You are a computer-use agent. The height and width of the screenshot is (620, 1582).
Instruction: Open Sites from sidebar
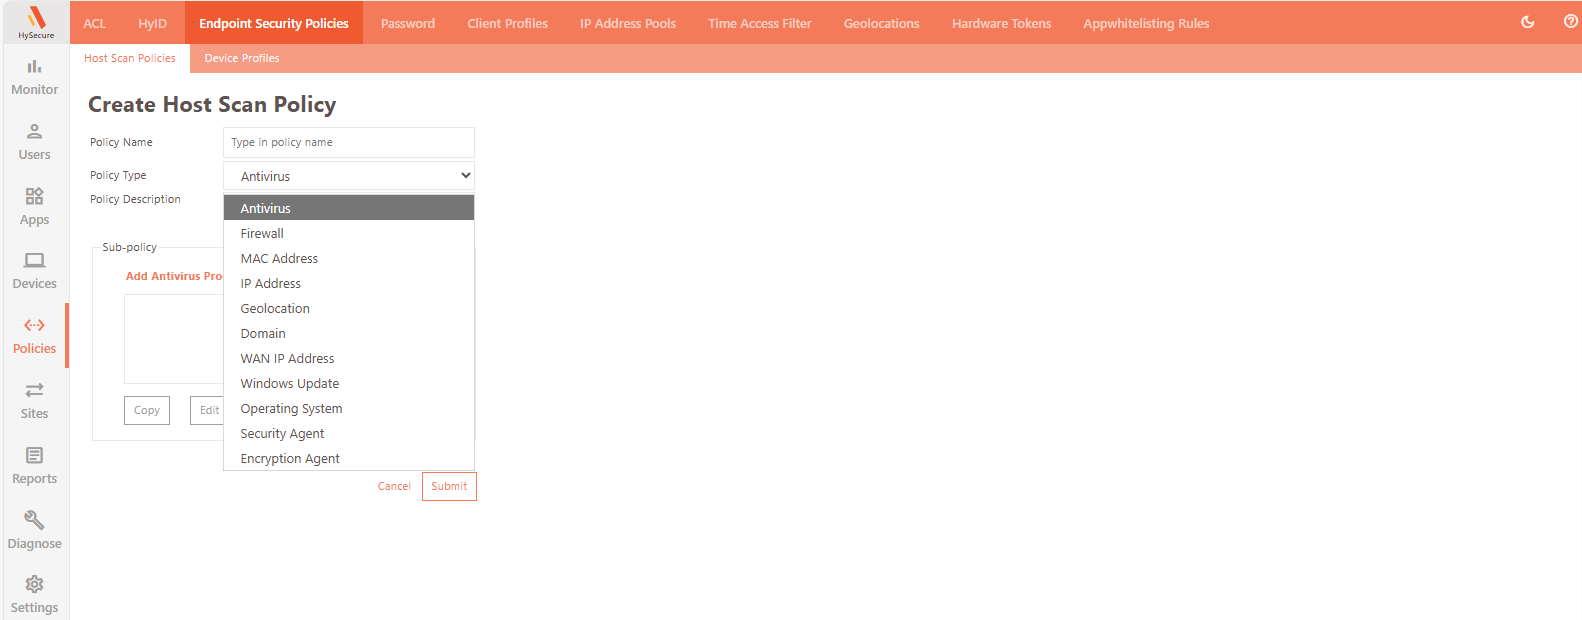[34, 391]
